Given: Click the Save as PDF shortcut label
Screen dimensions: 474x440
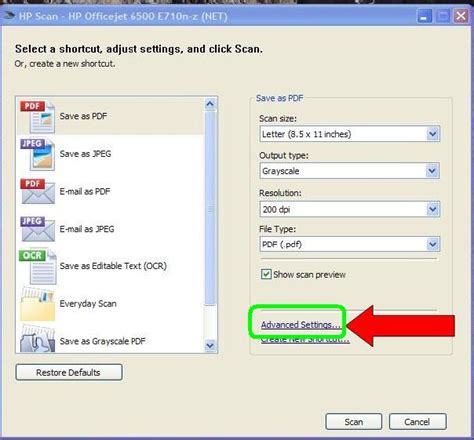Looking at the screenshot, I should [83, 116].
